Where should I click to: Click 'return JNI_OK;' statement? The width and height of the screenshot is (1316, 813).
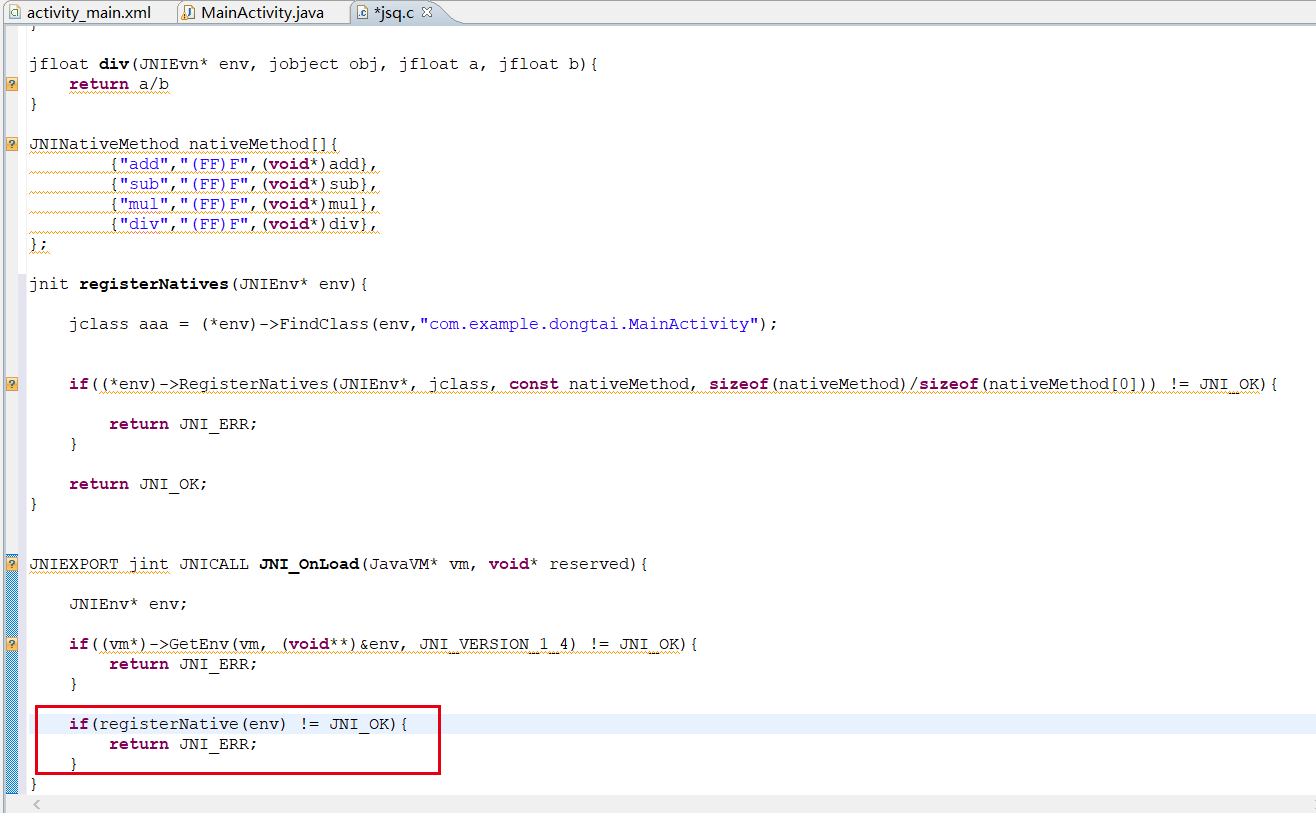pos(138,484)
